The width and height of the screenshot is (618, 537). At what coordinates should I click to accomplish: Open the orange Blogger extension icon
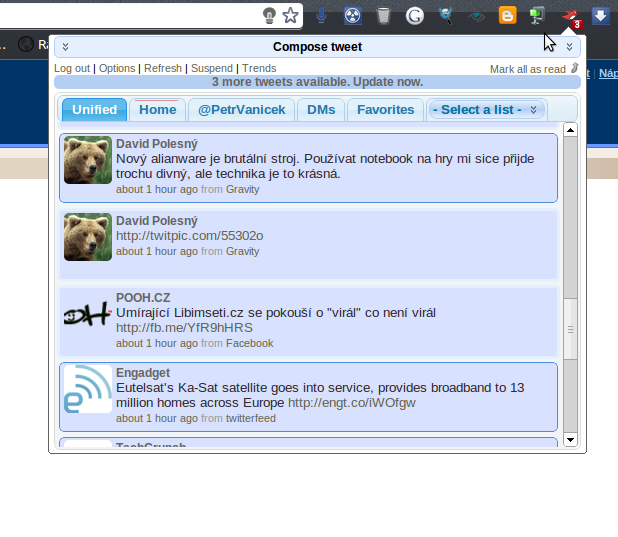[508, 15]
